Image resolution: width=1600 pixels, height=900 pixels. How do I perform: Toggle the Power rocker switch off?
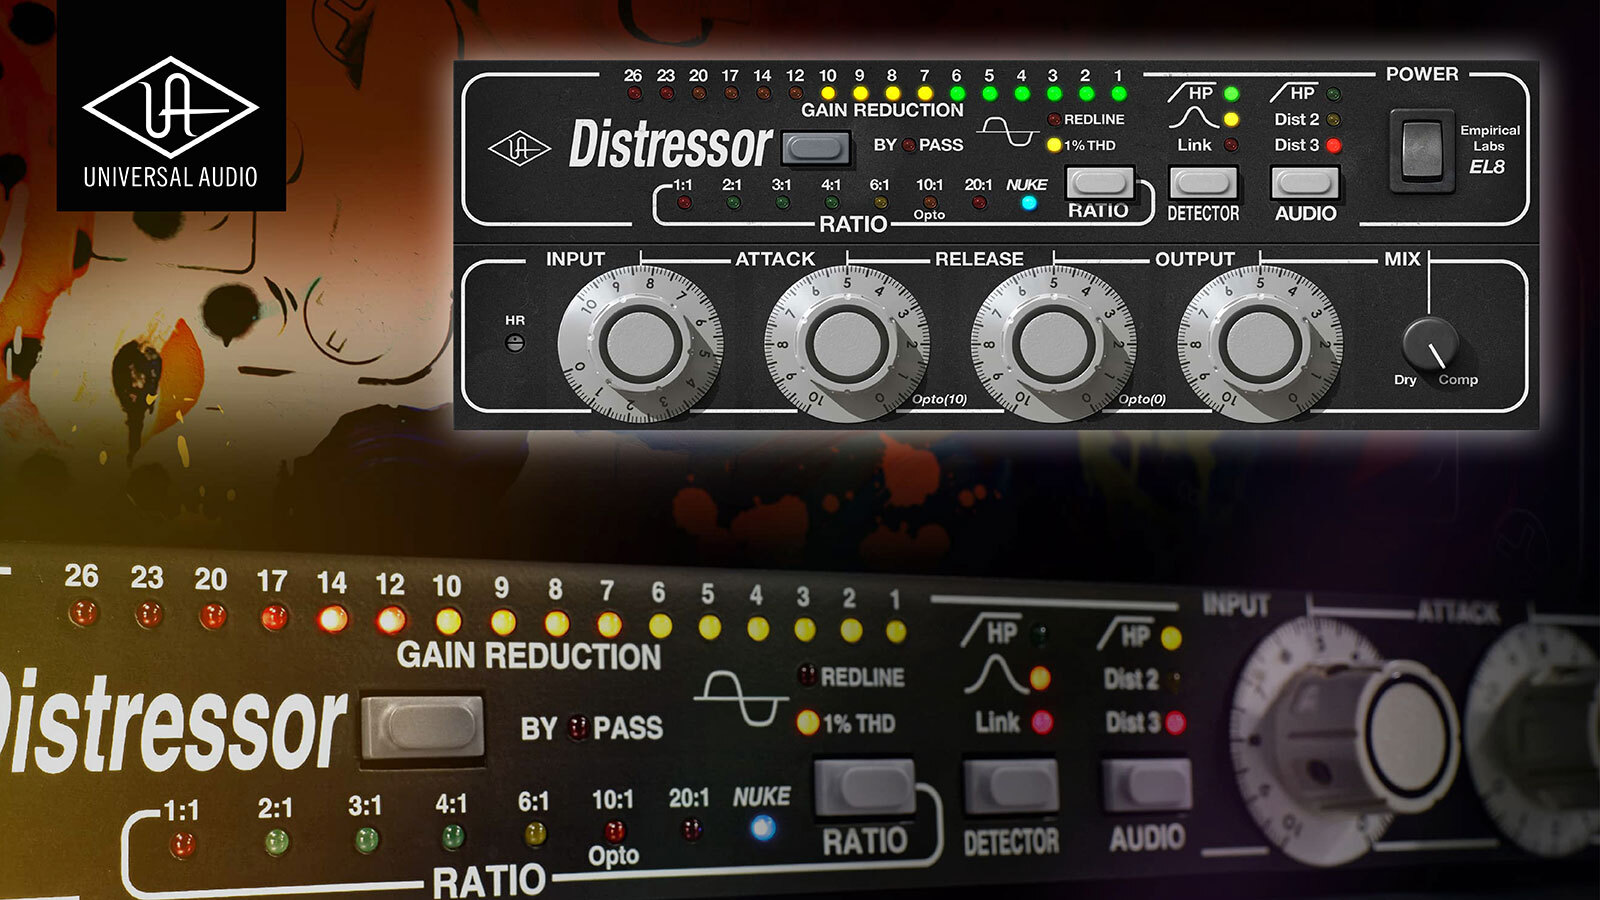pos(1420,150)
